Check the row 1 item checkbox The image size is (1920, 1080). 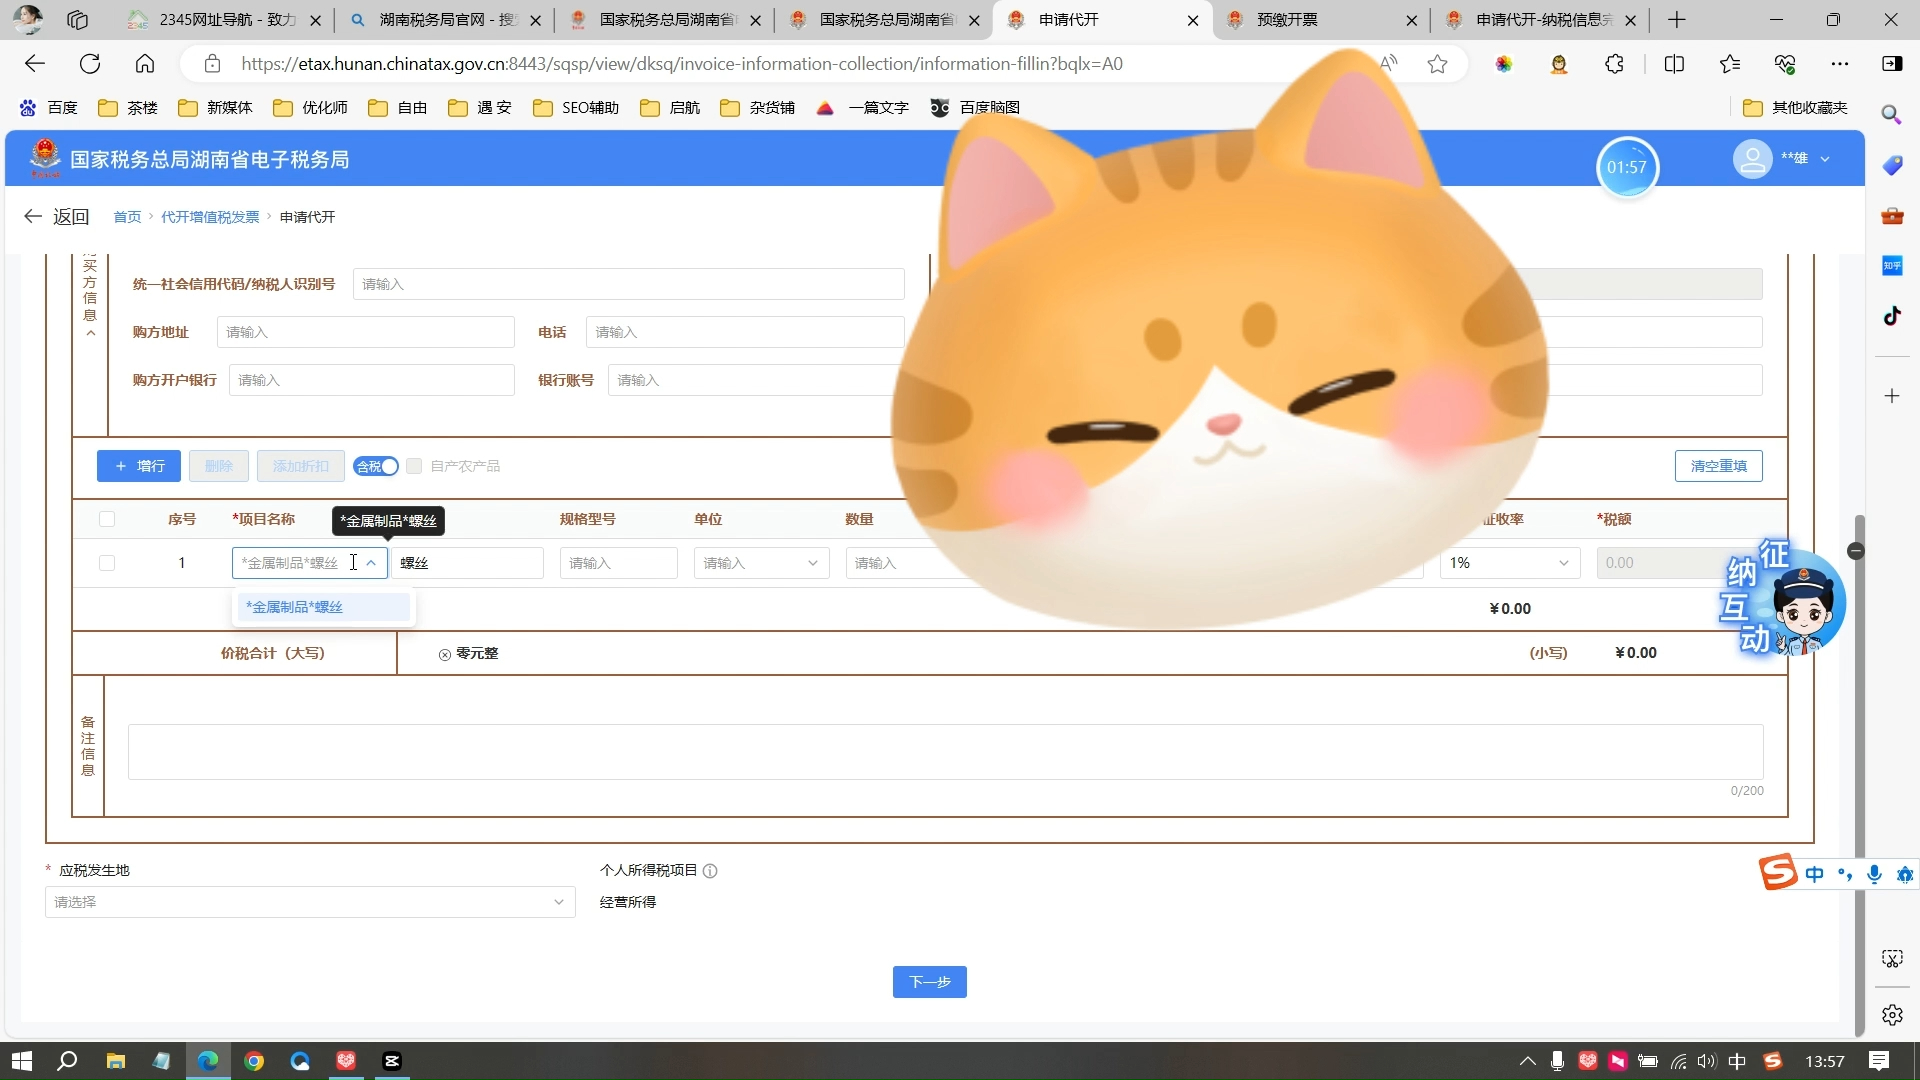click(107, 563)
